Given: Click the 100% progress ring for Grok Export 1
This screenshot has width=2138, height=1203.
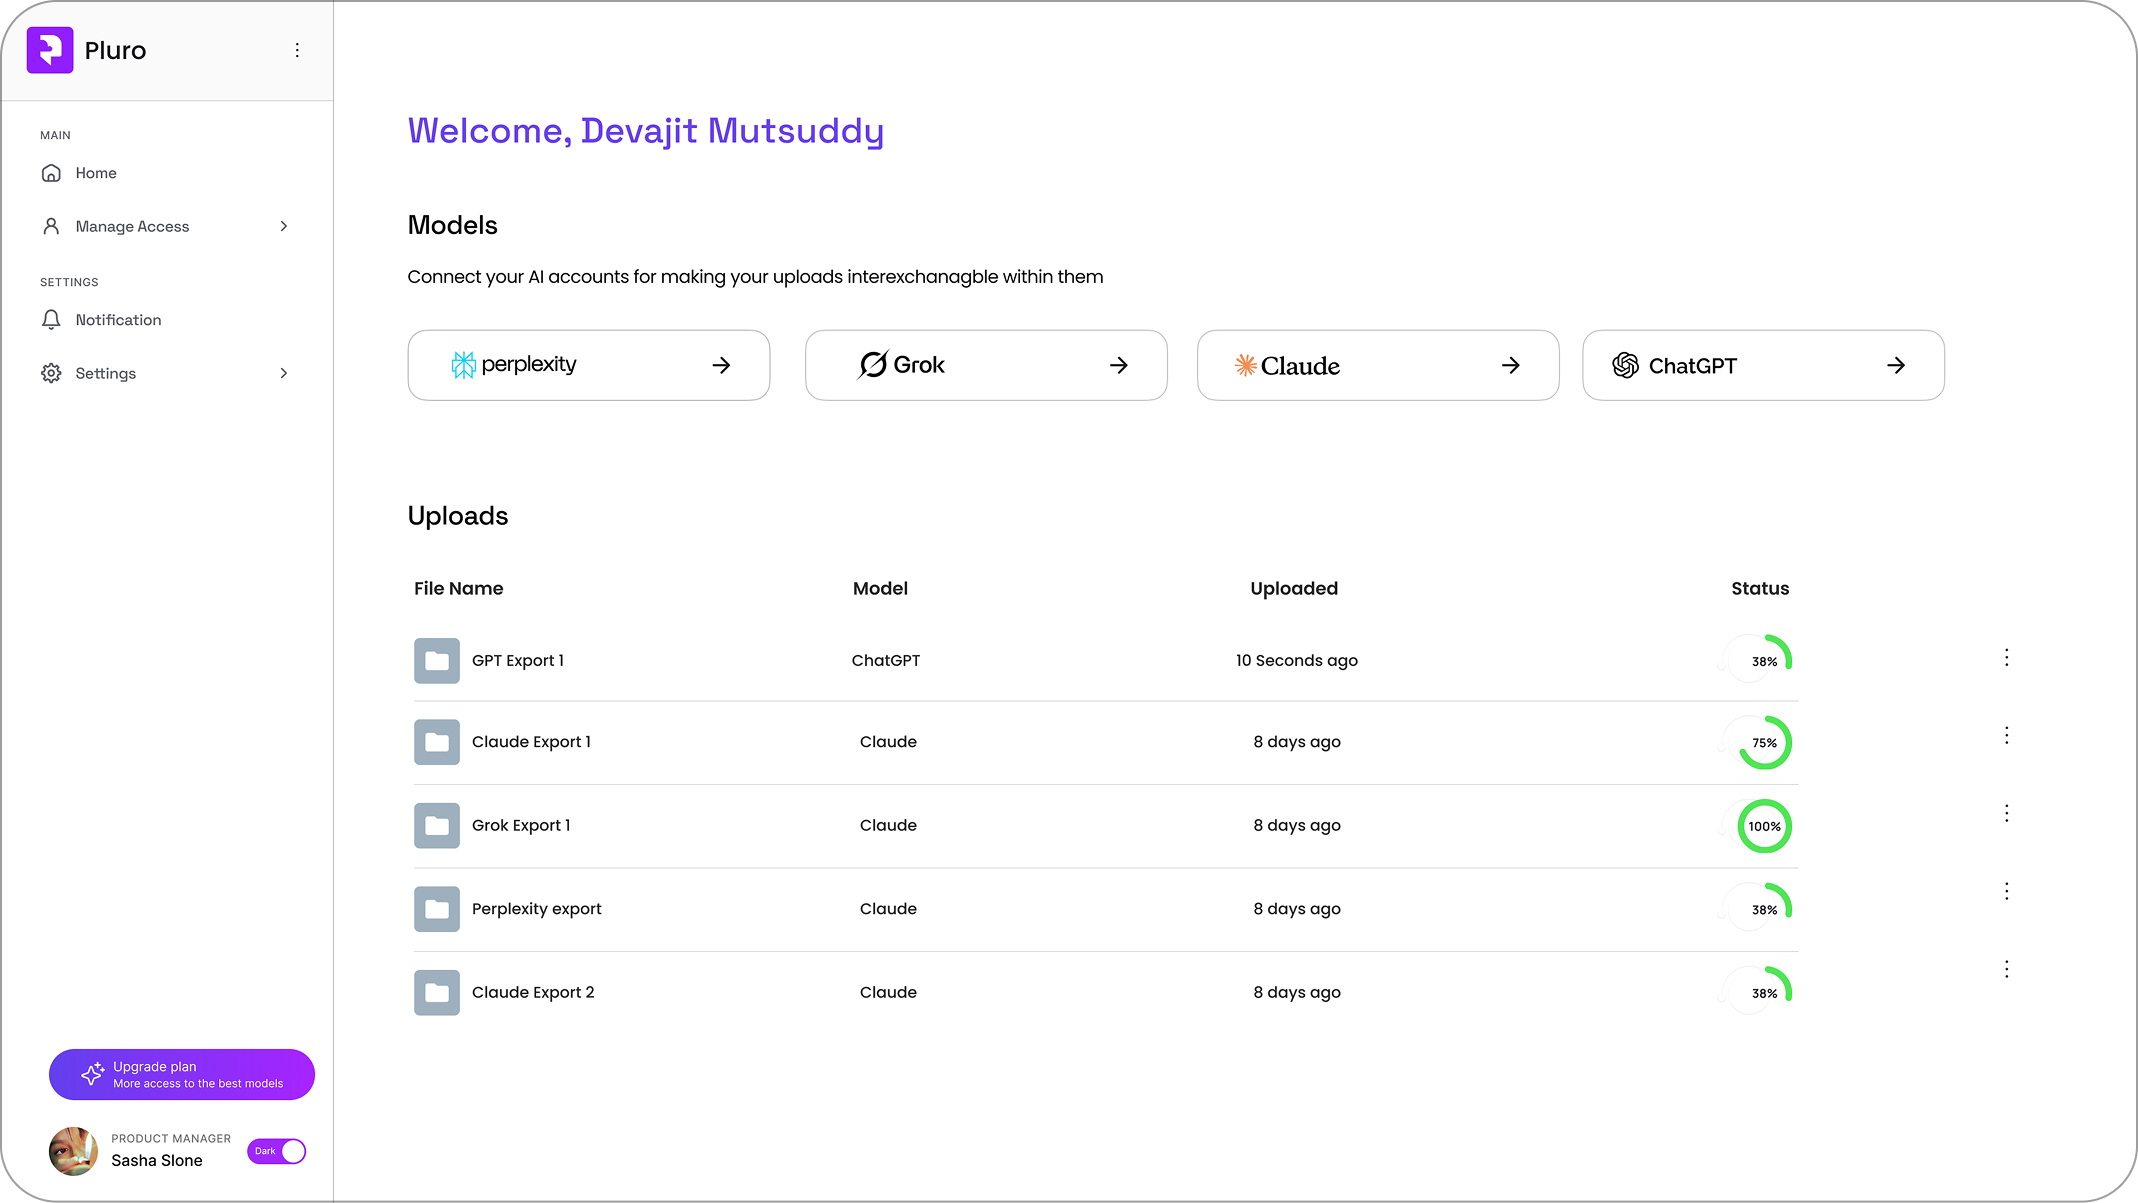Looking at the screenshot, I should (x=1764, y=825).
